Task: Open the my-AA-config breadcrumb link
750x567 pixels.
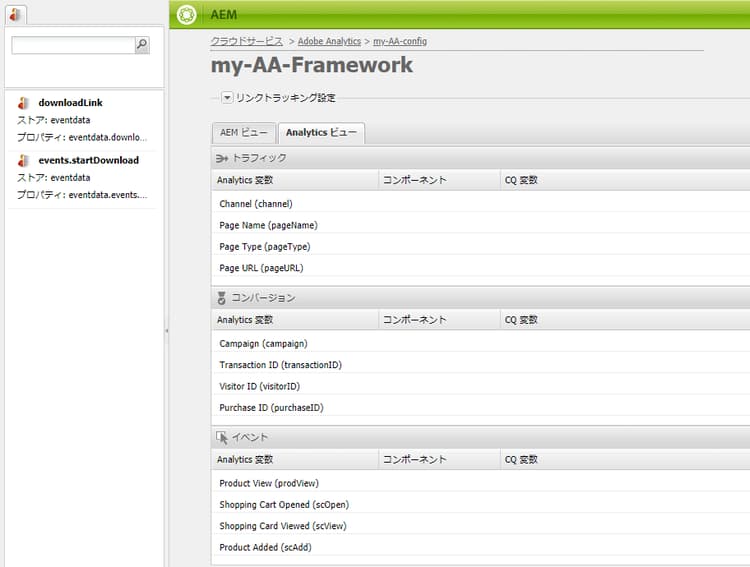Action: point(400,42)
